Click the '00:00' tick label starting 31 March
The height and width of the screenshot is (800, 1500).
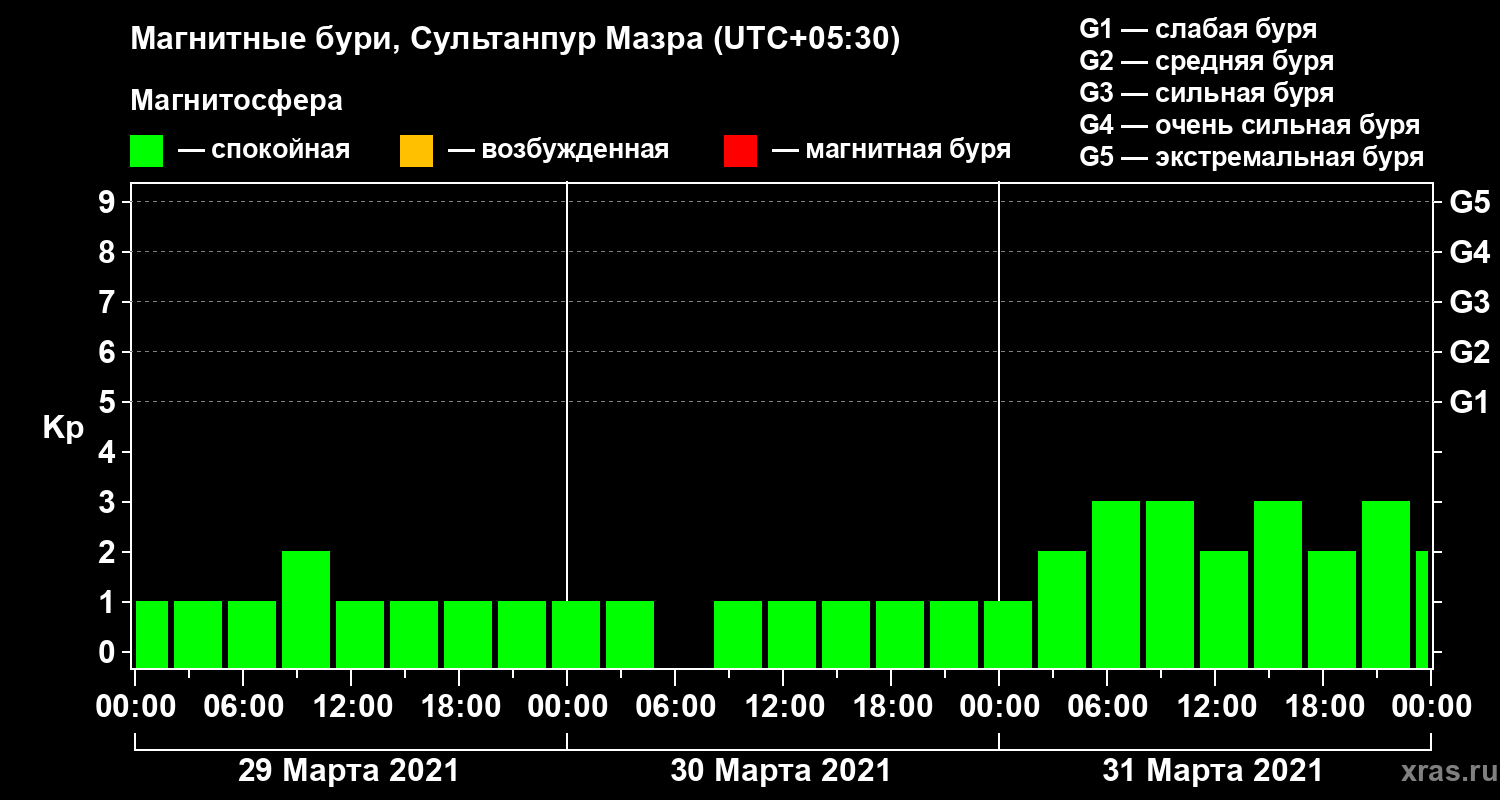click(998, 707)
